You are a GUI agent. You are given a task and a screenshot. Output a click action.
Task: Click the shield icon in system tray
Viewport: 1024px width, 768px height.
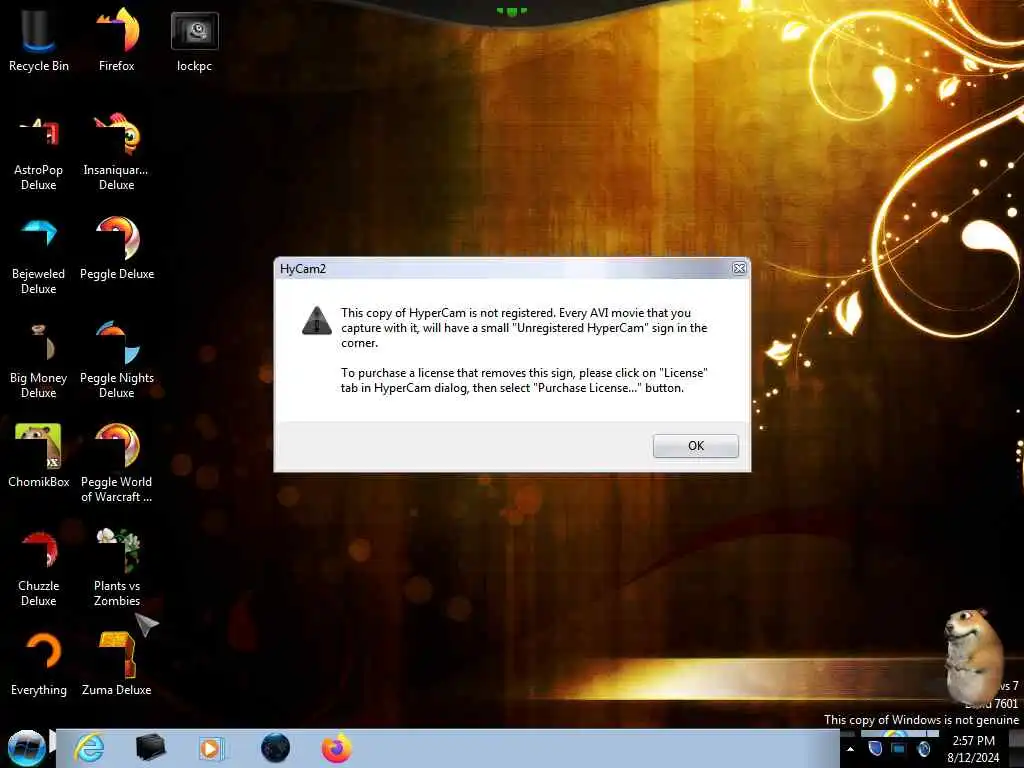[874, 748]
